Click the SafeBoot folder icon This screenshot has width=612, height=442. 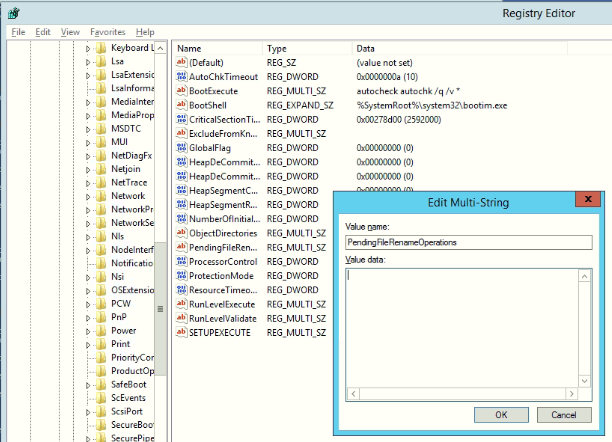coord(101,385)
